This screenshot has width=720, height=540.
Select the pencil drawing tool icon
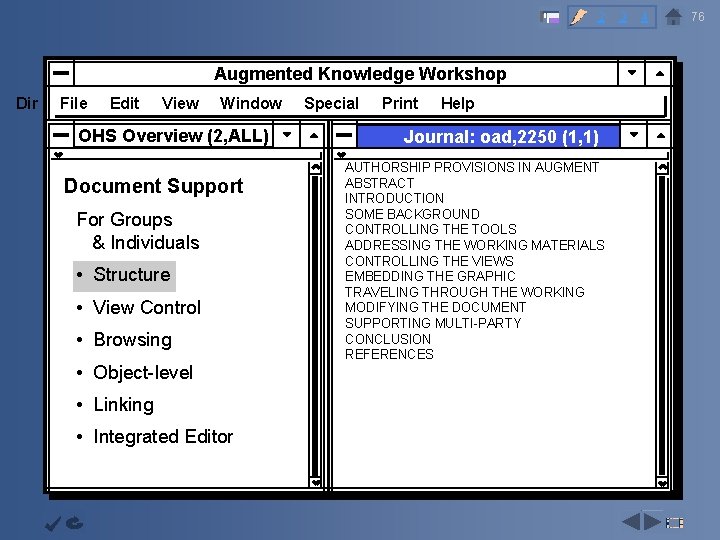pyautogui.click(x=579, y=17)
